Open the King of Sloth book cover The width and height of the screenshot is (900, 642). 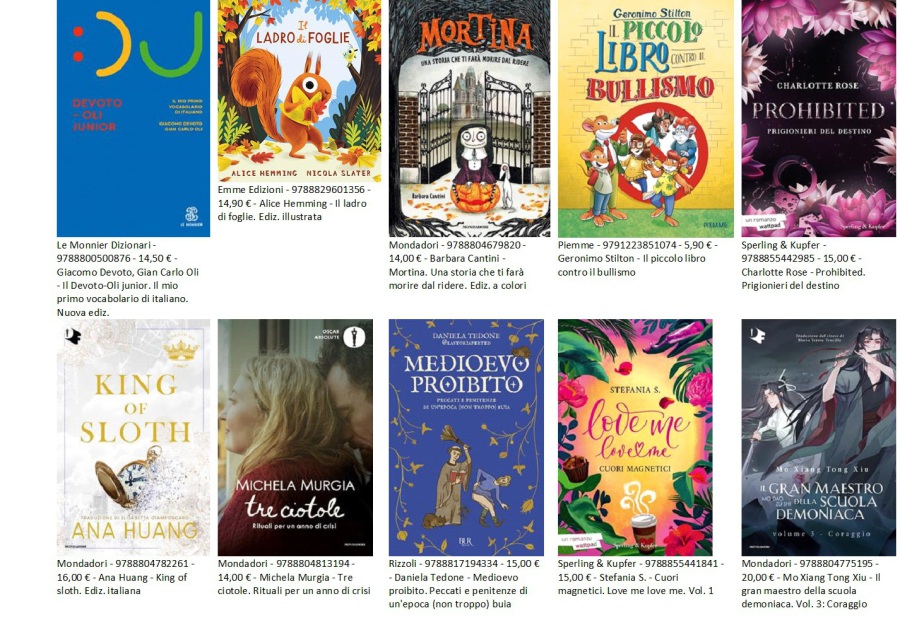[133, 437]
